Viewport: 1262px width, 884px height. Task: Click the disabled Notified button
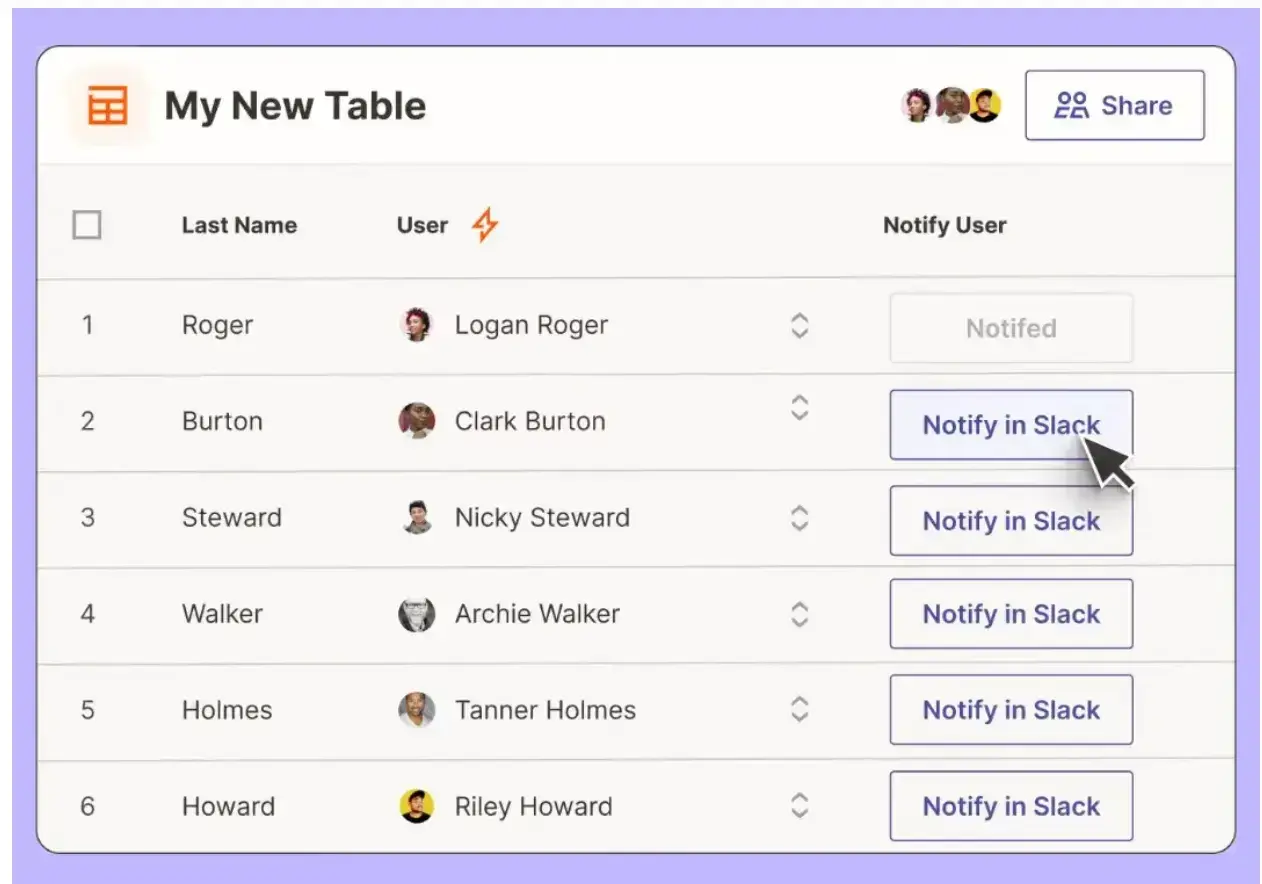(x=1010, y=328)
